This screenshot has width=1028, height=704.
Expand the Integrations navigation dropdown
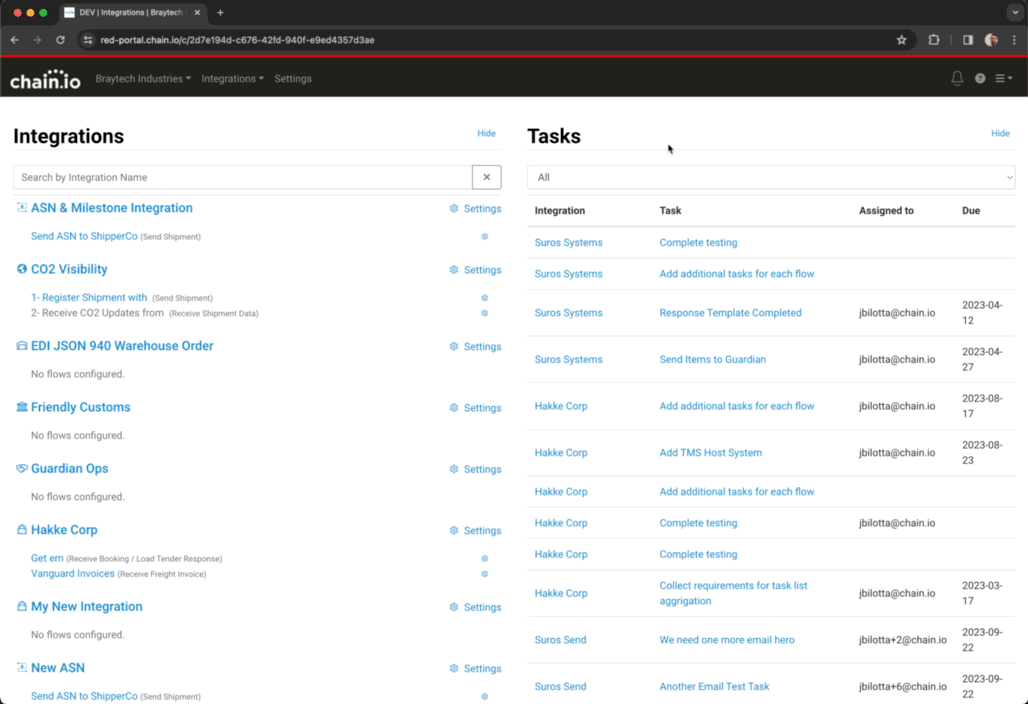[232, 78]
